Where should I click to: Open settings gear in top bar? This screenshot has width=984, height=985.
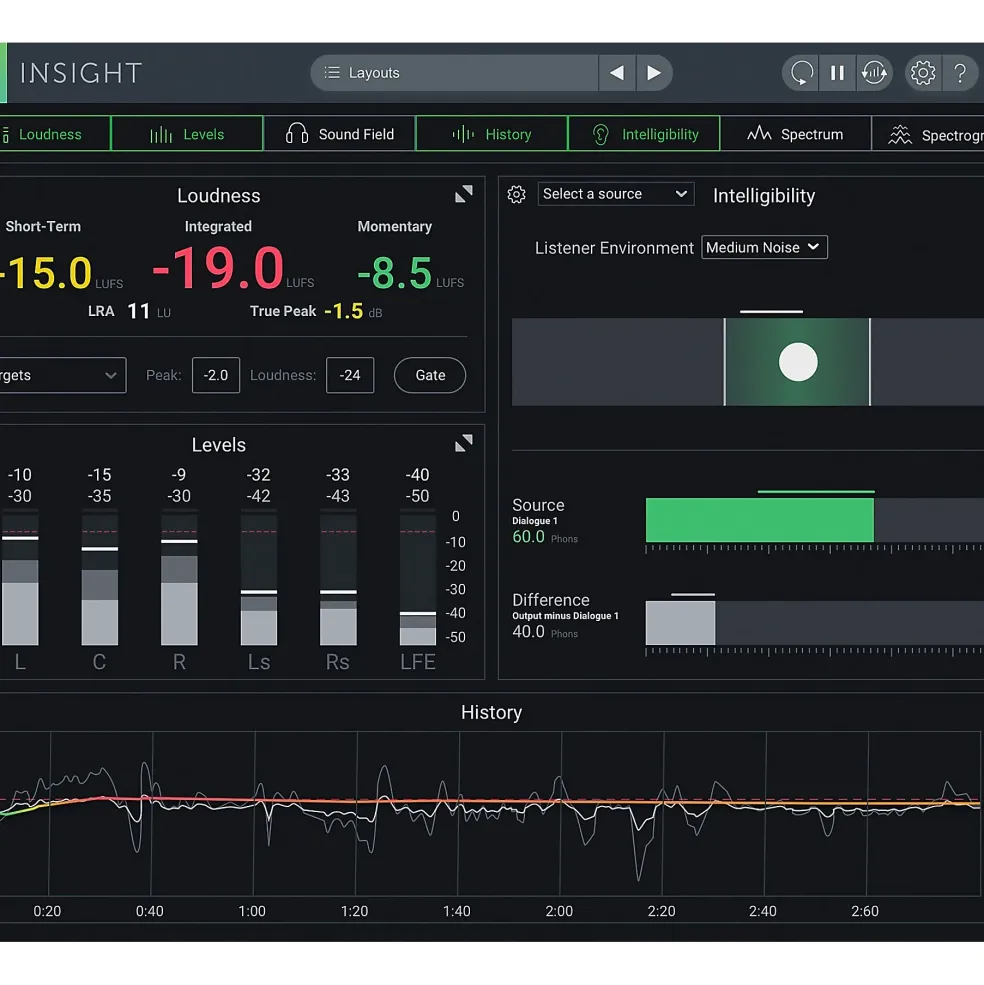[x=923, y=73]
